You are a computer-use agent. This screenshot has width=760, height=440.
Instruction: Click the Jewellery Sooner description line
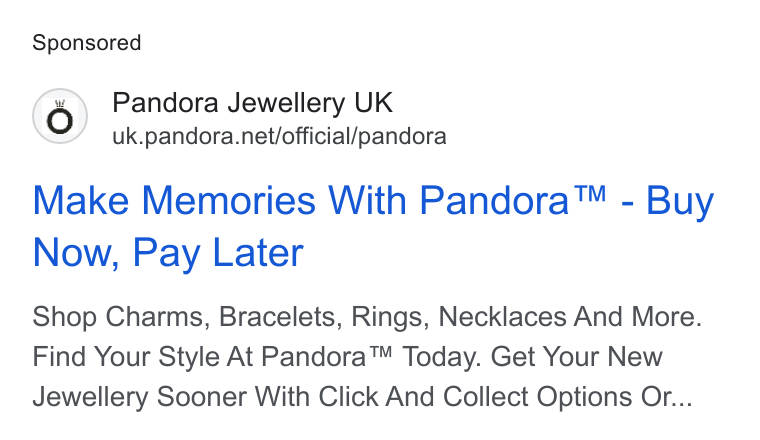coord(362,397)
